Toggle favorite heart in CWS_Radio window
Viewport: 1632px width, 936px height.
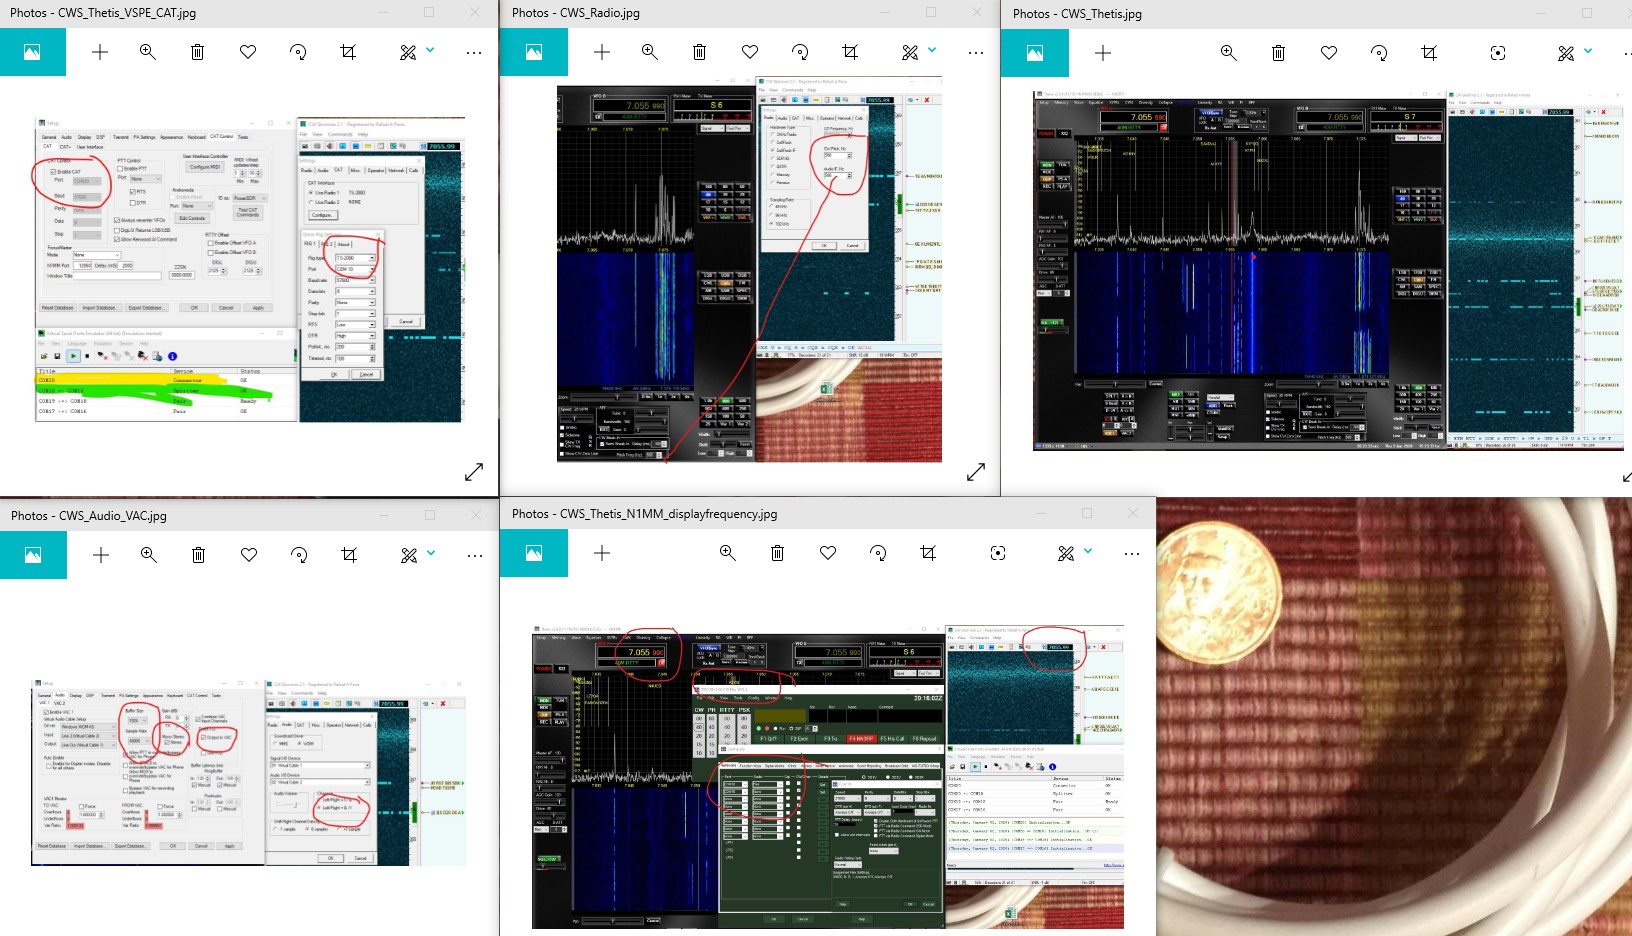(x=750, y=52)
